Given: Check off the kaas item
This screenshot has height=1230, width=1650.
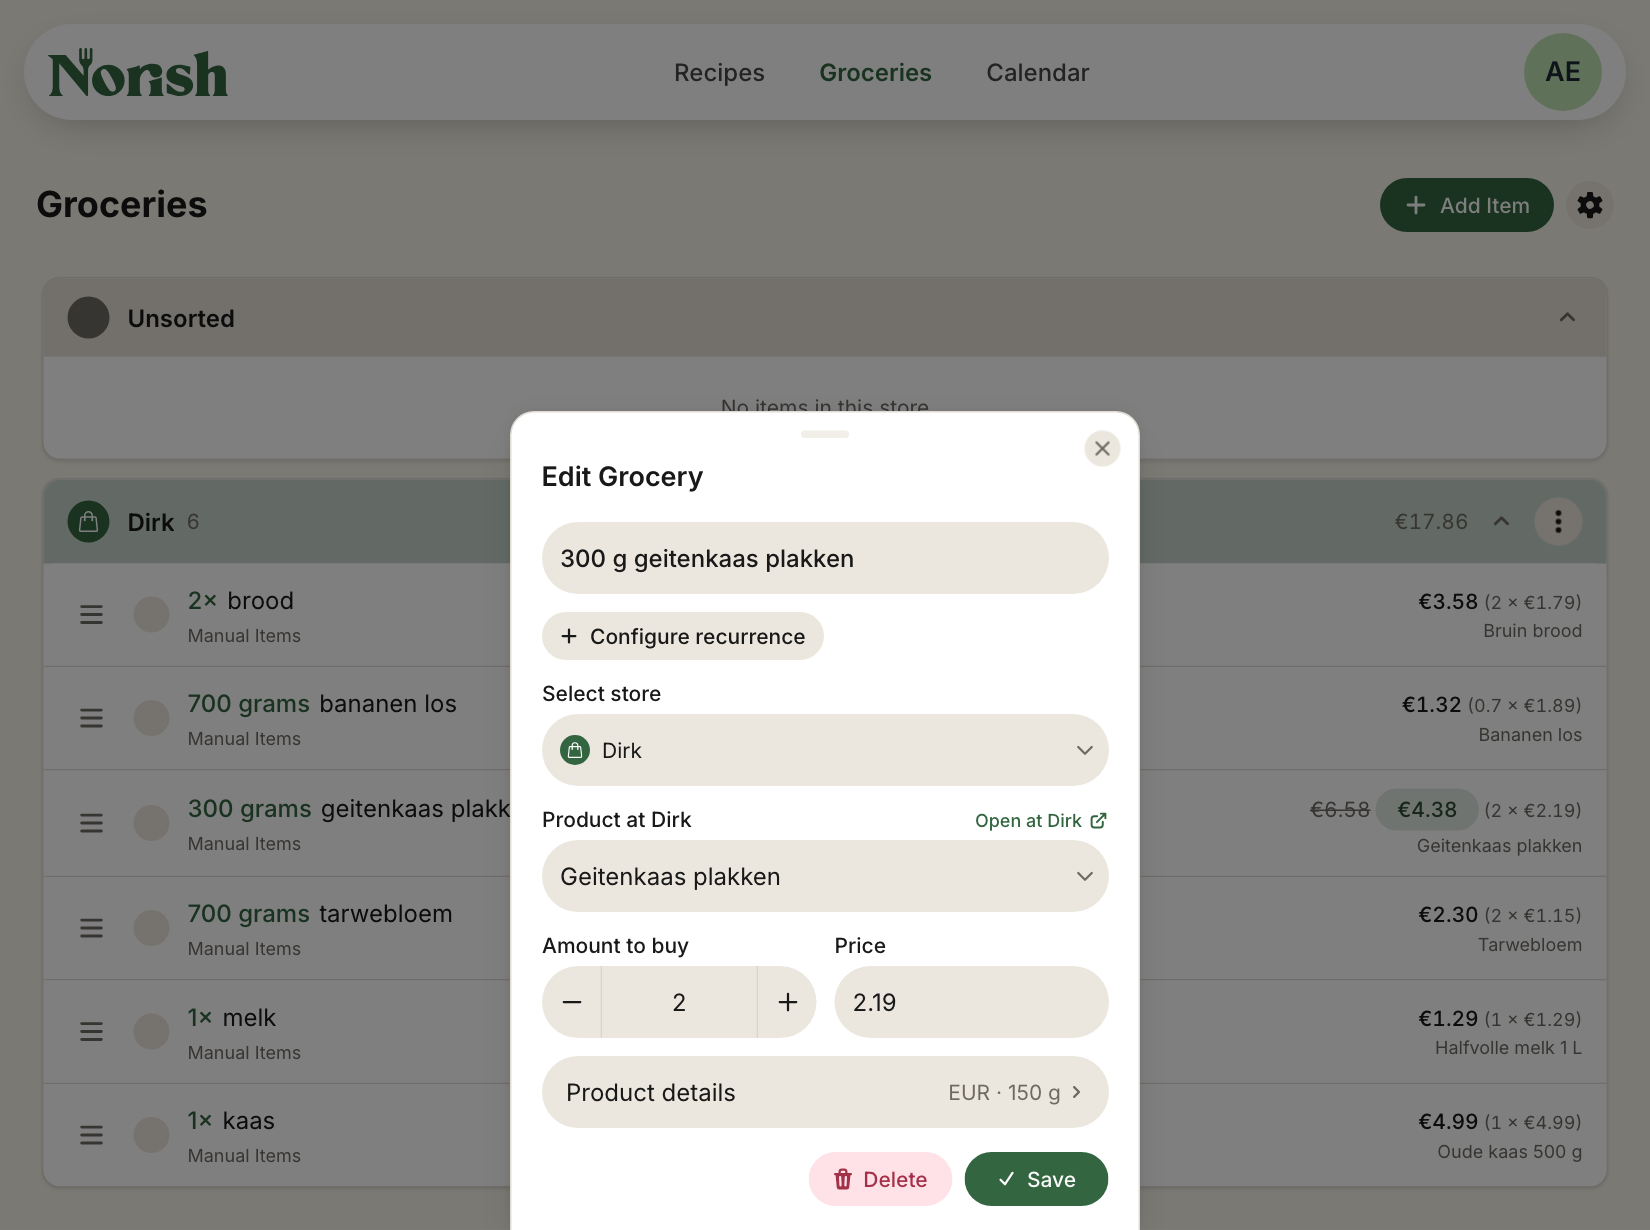Looking at the screenshot, I should [152, 1135].
